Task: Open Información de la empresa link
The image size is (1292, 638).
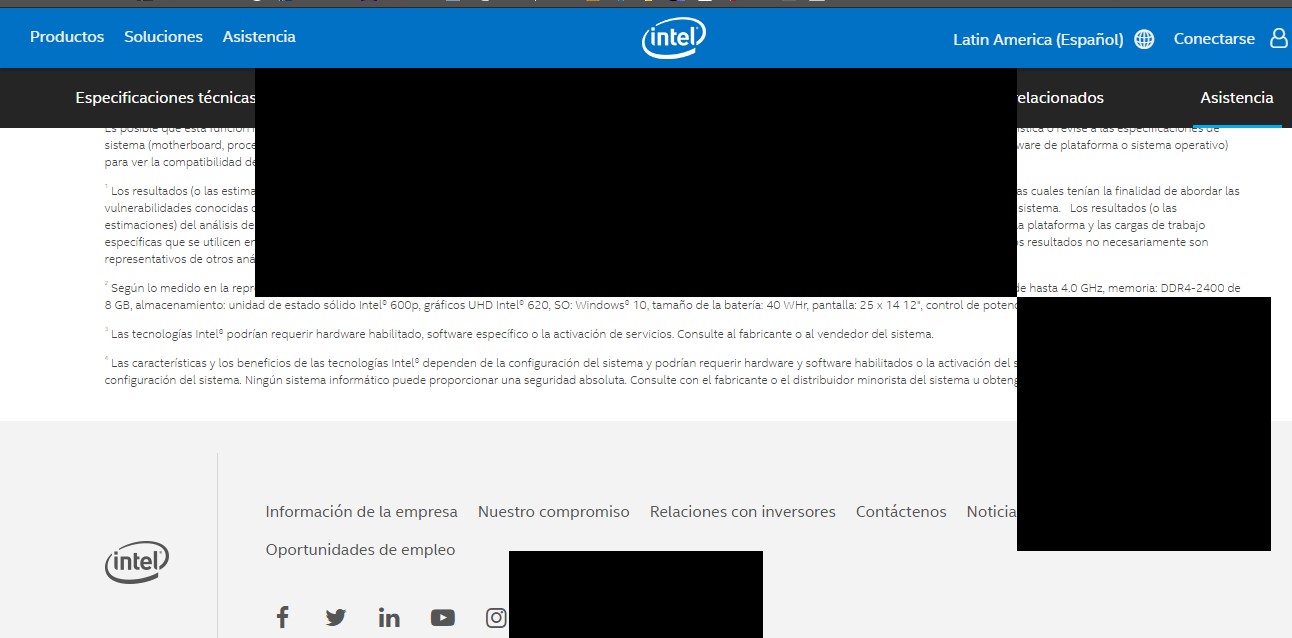Action: (361, 512)
